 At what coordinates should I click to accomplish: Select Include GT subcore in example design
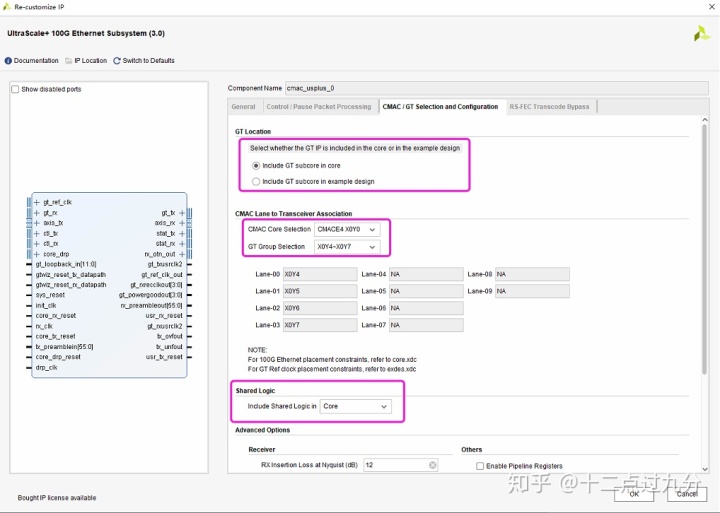256,181
